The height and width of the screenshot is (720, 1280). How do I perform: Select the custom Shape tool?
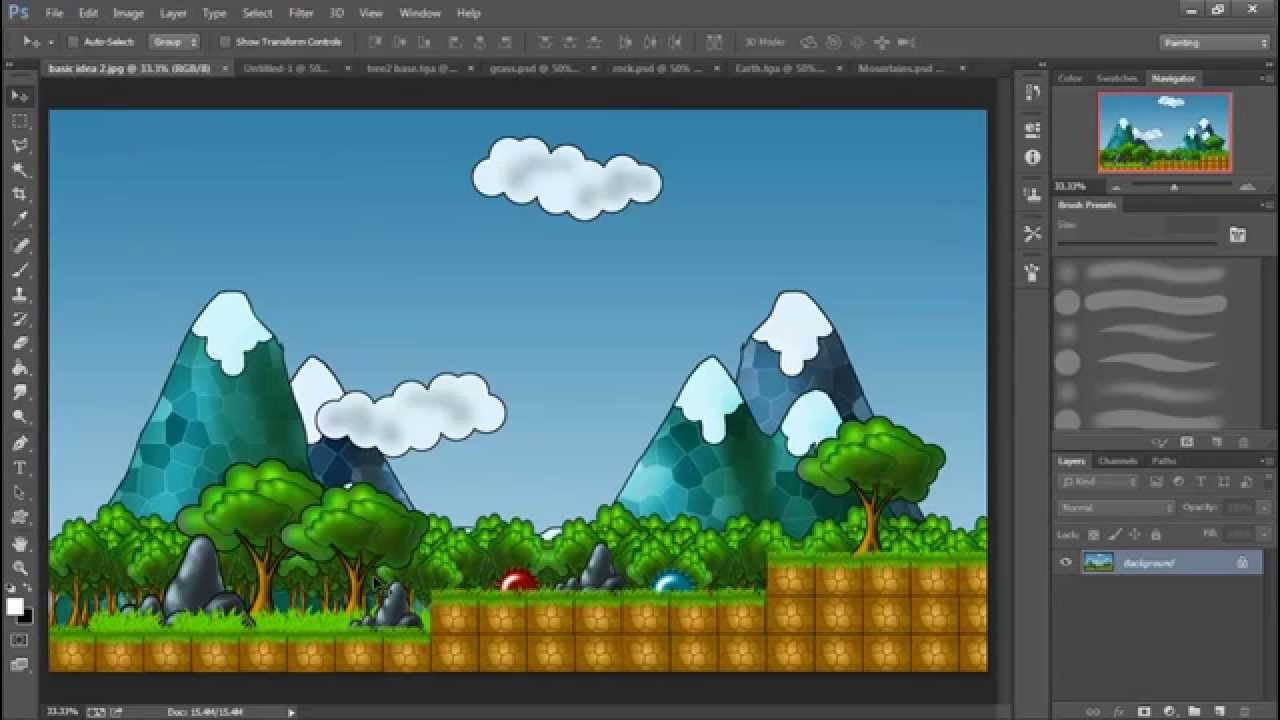(20, 518)
